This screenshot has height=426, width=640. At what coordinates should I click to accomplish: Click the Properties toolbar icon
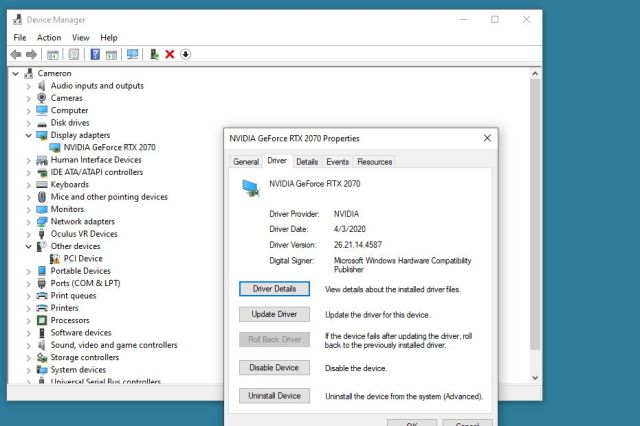(74, 54)
